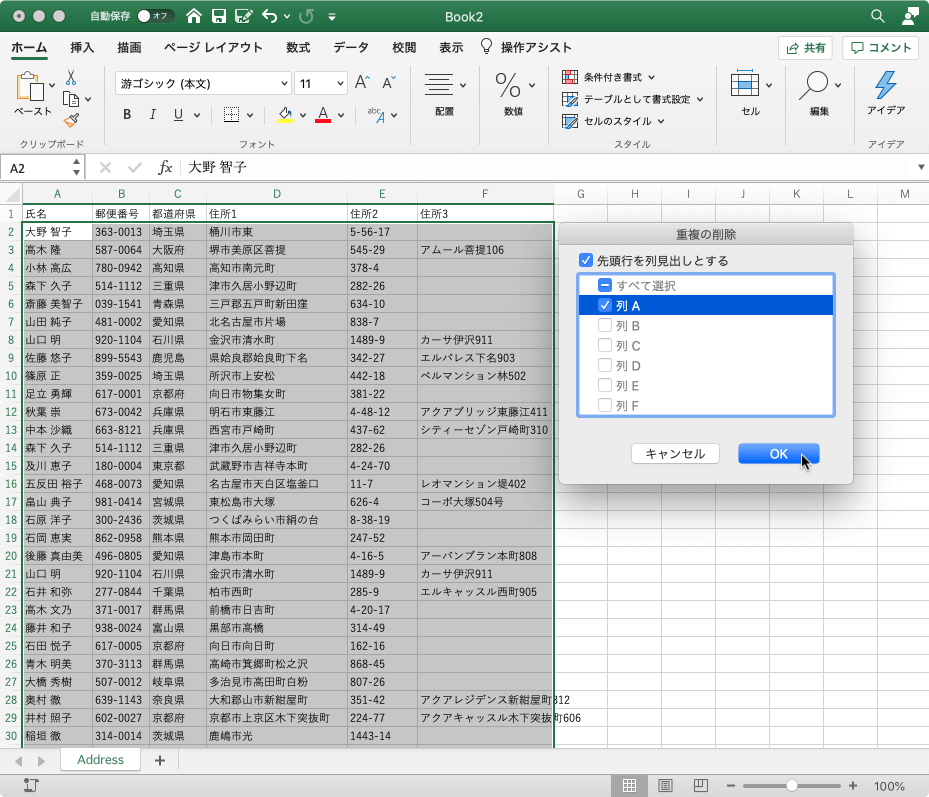This screenshot has width=929, height=797.
Task: Click the コメント button
Action: coord(880,48)
